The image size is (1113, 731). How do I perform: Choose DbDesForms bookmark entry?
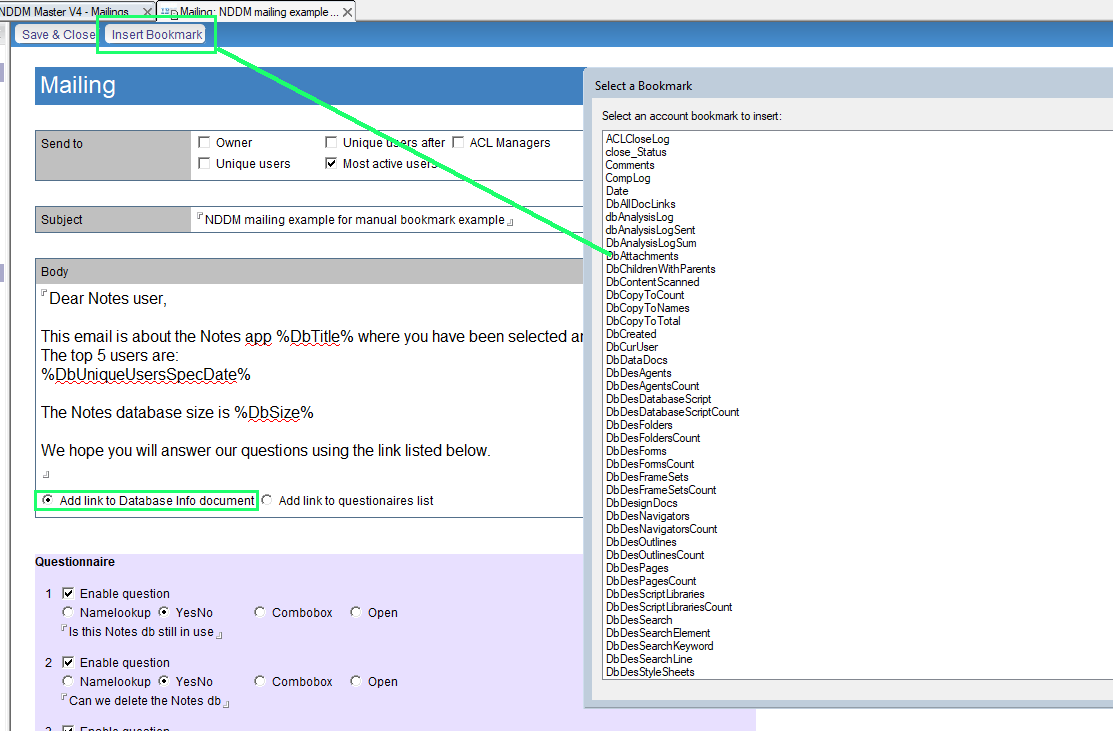point(635,451)
